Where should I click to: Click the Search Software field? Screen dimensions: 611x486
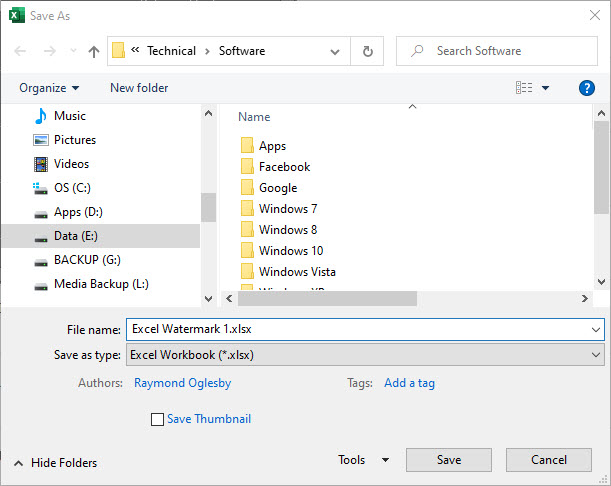(x=497, y=51)
